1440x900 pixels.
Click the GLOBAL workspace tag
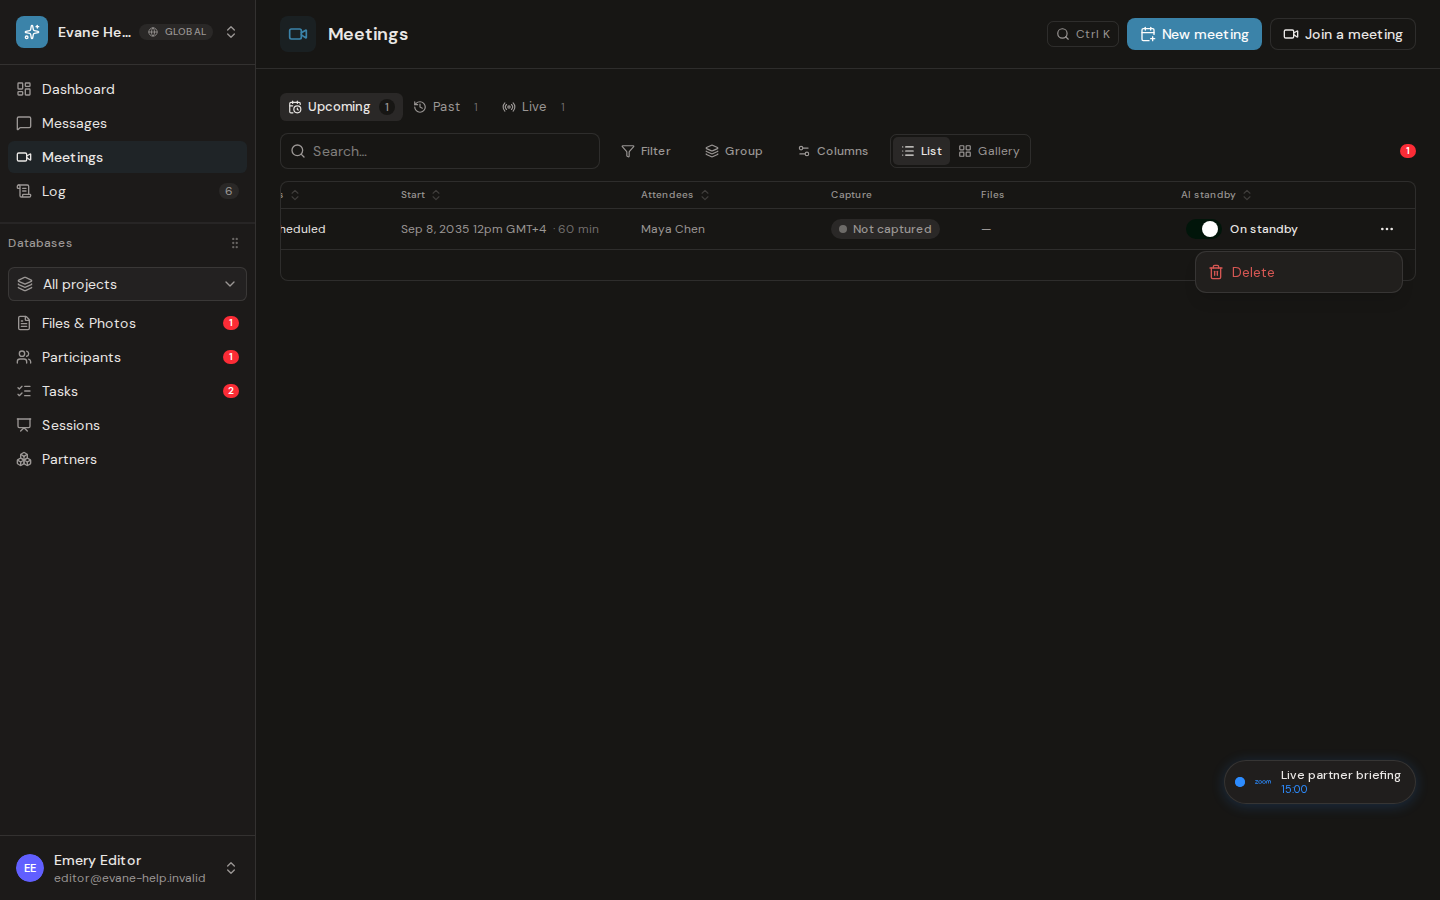tap(177, 32)
